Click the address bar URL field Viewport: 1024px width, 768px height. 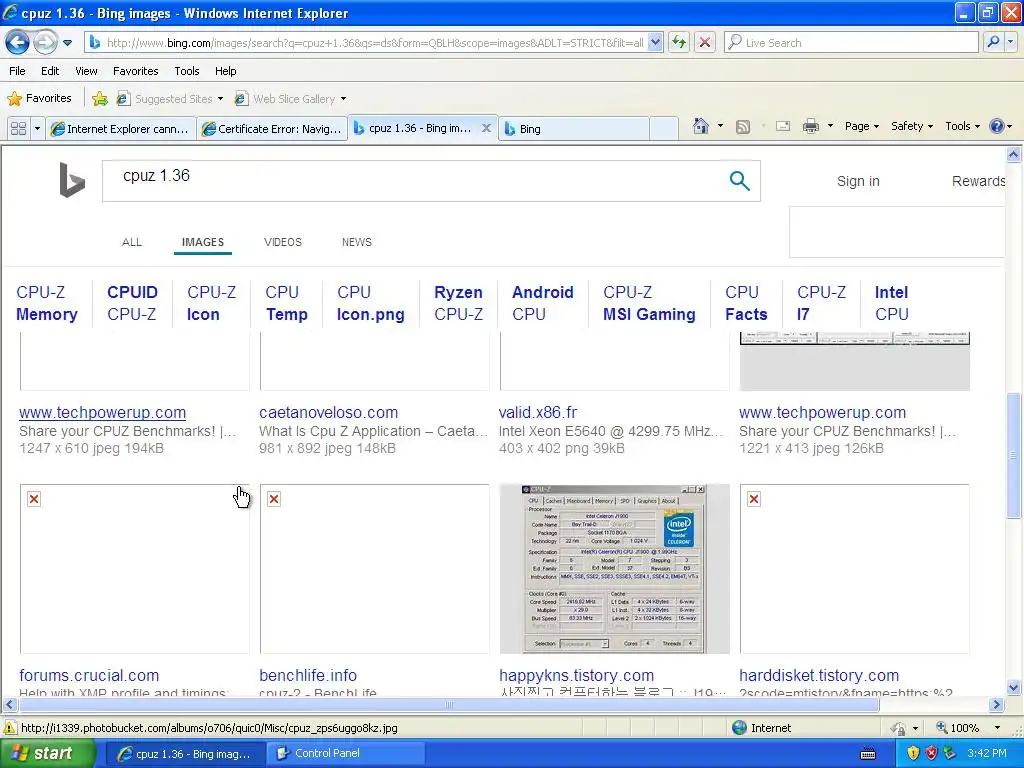coord(374,43)
